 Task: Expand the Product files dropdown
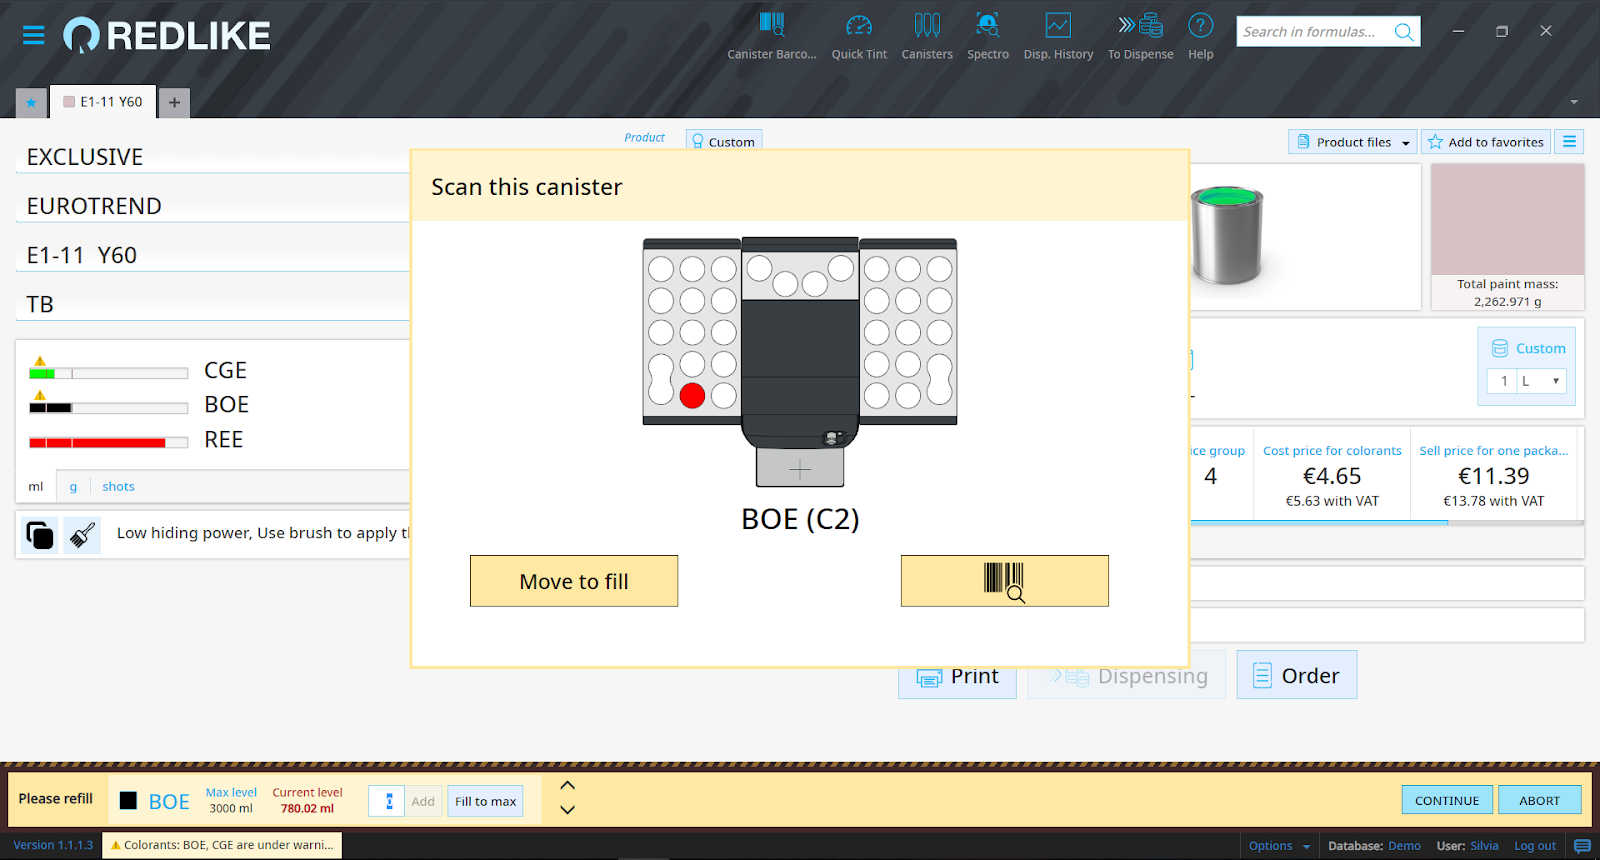pyautogui.click(x=1352, y=142)
